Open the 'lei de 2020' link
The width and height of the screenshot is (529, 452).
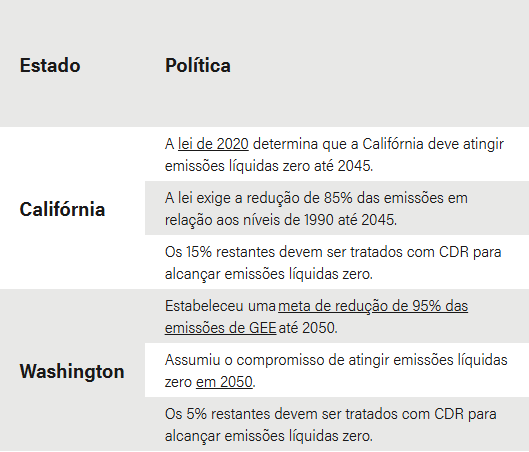pos(213,144)
